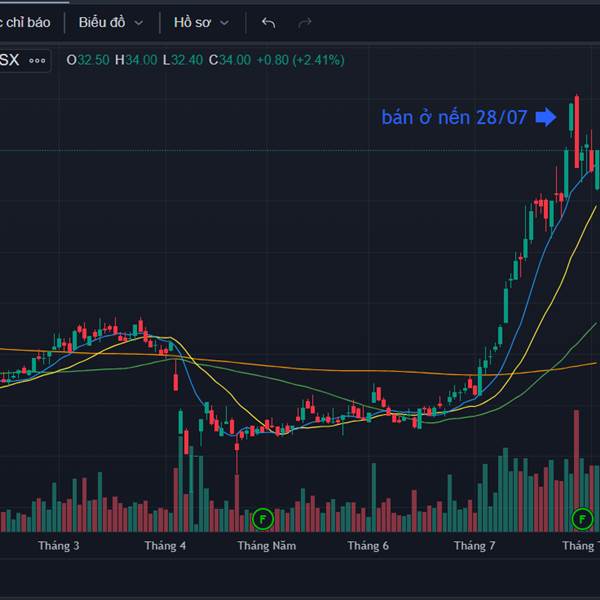Click the SX symbol label

click(9, 60)
